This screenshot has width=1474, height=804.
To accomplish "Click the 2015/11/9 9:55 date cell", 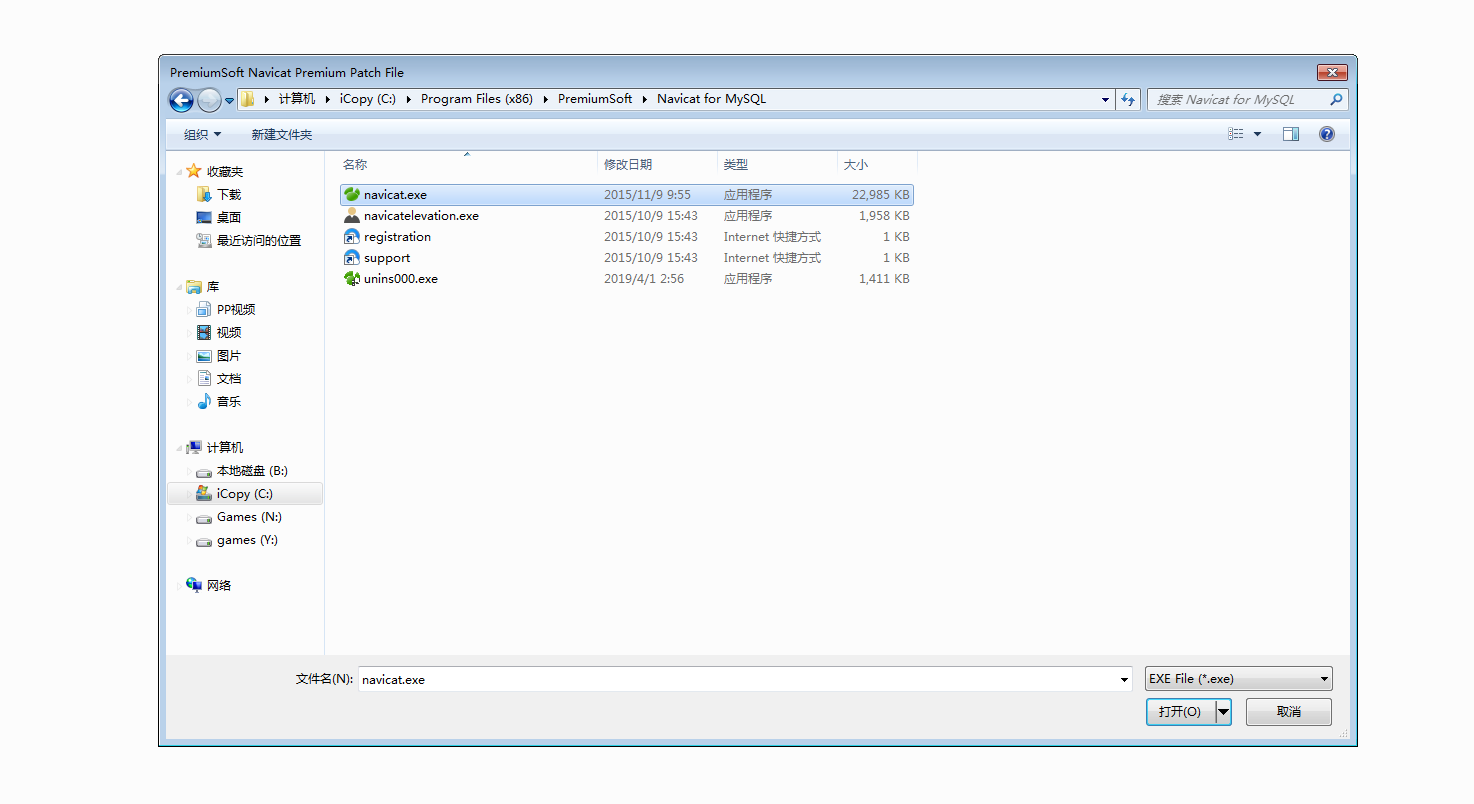I will tap(647, 195).
